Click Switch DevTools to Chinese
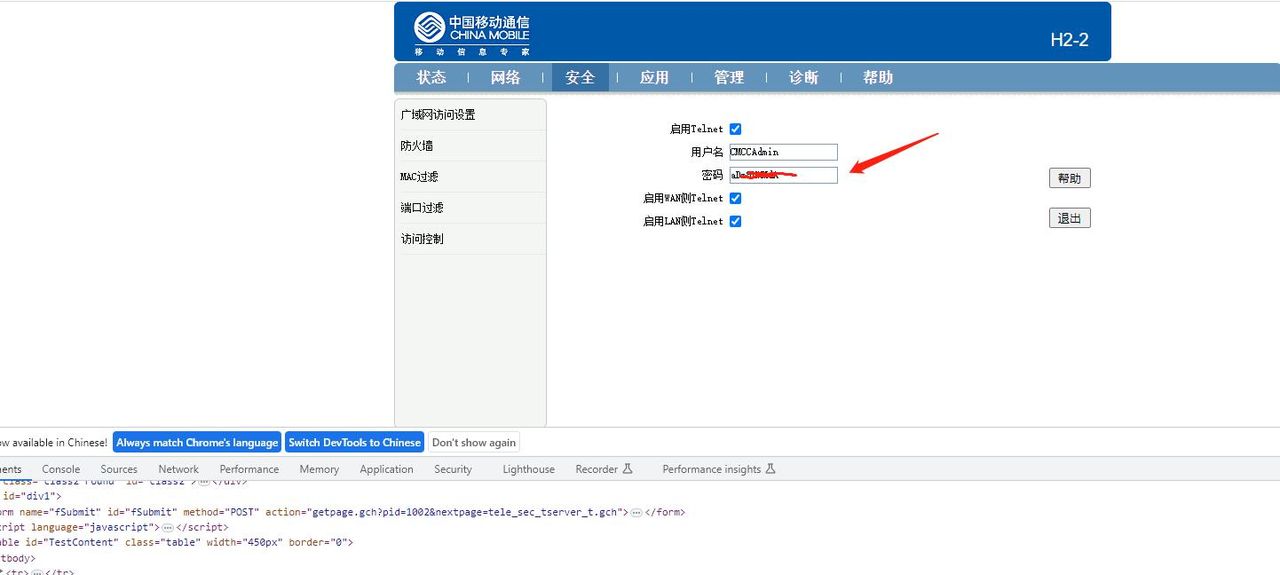This screenshot has width=1280, height=575. coord(354,442)
